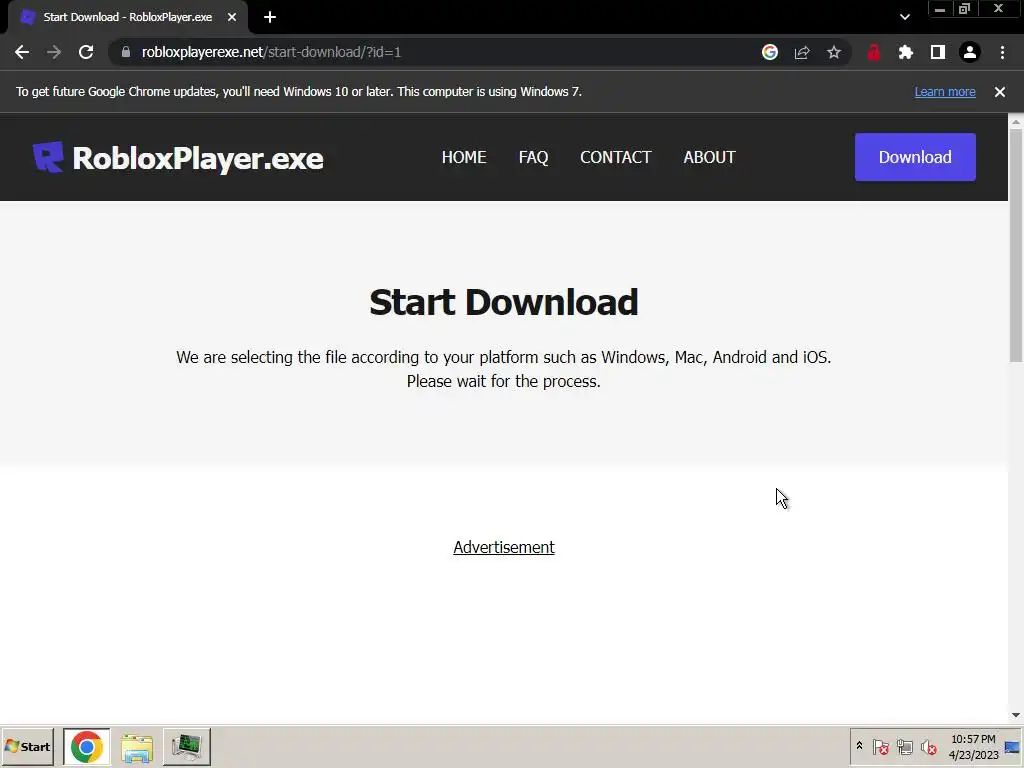
Task: Click the forward navigation arrow
Action: [54, 52]
